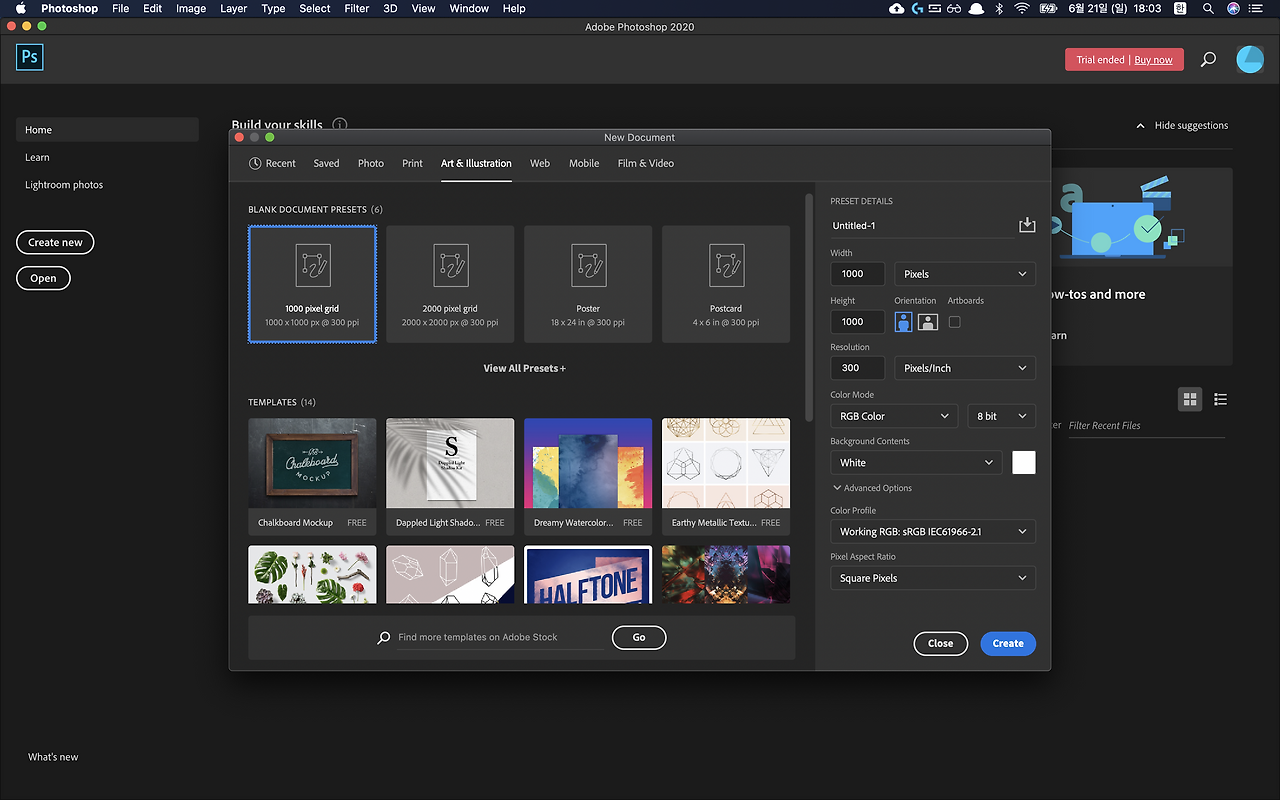Click the Korean input source icon

tap(1180, 8)
